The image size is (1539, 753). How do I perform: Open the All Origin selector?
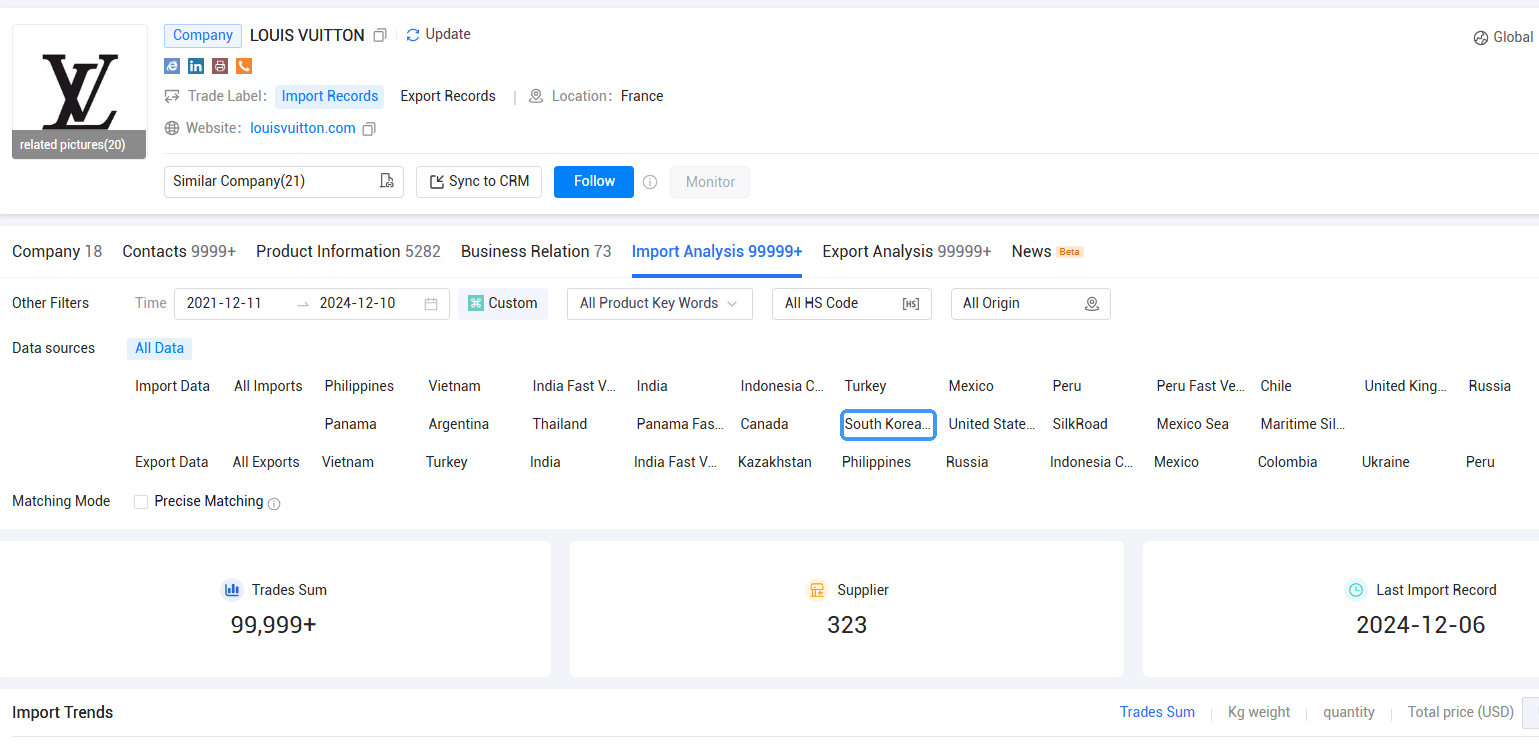[x=1031, y=304]
